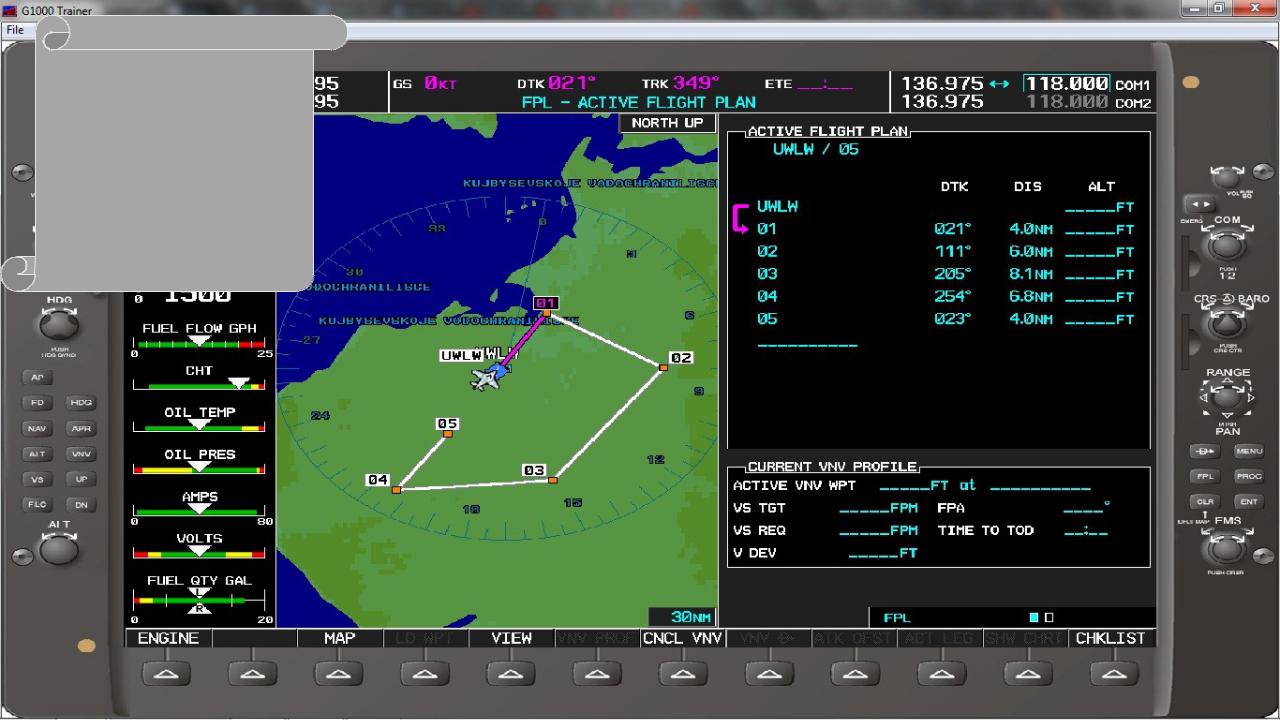Toggle the FLC flight level change key
The width and height of the screenshot is (1280, 720).
tap(37, 504)
